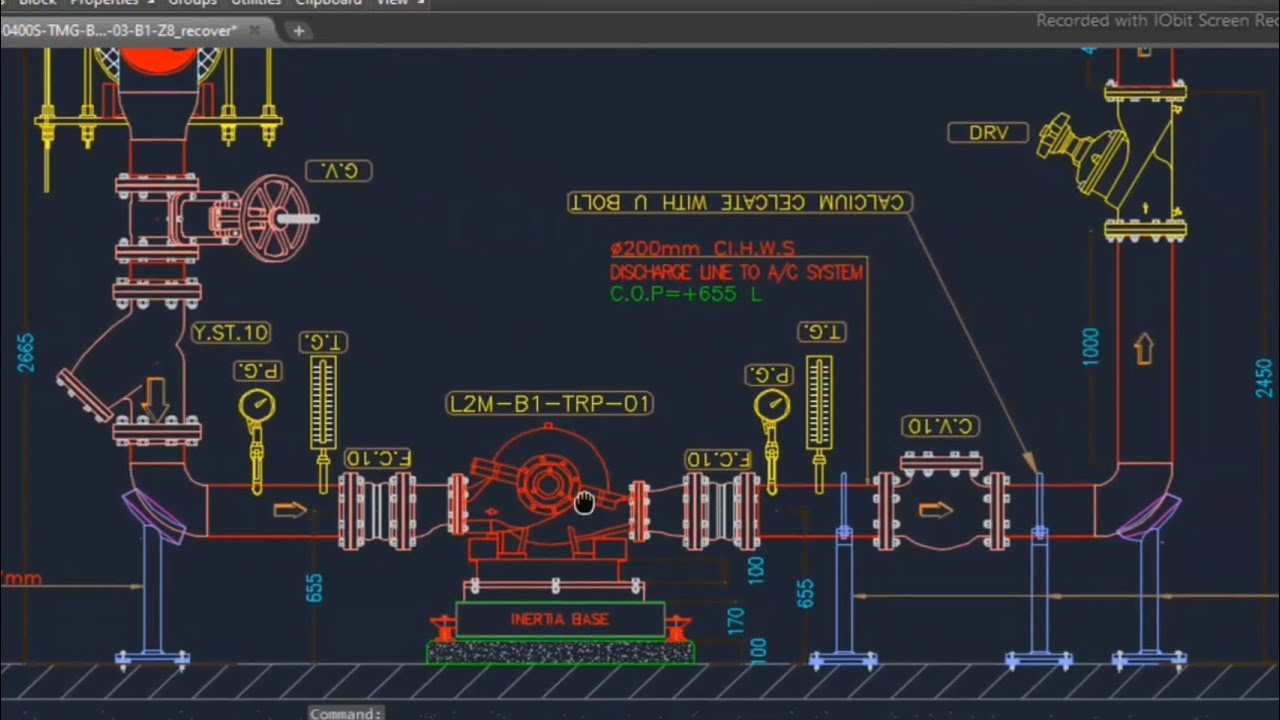This screenshot has height=720, width=1280.
Task: Select the 2665 vertical dimension text
Action: [26, 353]
